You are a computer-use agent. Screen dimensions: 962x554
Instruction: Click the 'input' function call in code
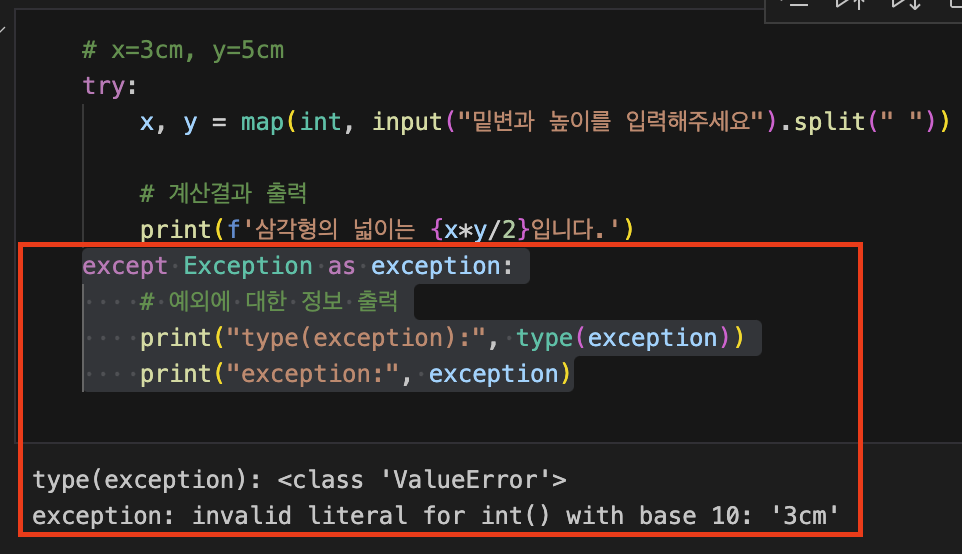click(407, 122)
